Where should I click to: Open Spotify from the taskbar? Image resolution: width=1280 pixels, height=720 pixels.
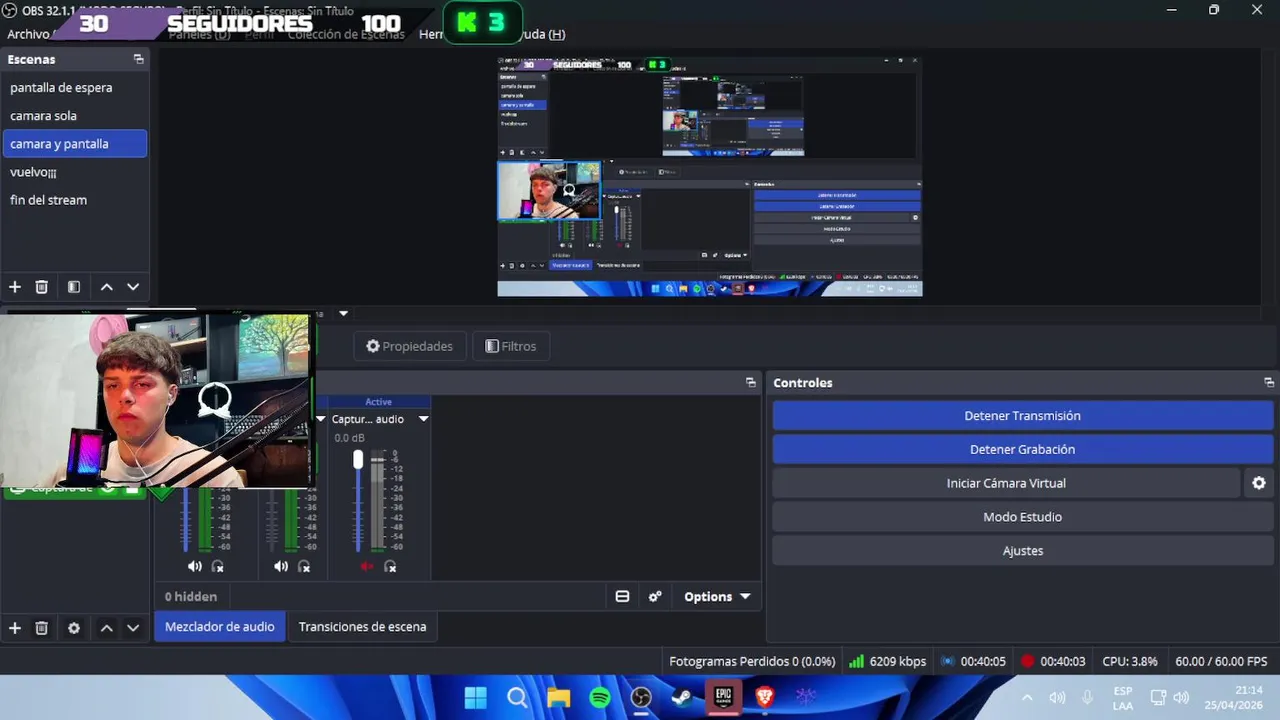[x=600, y=697]
